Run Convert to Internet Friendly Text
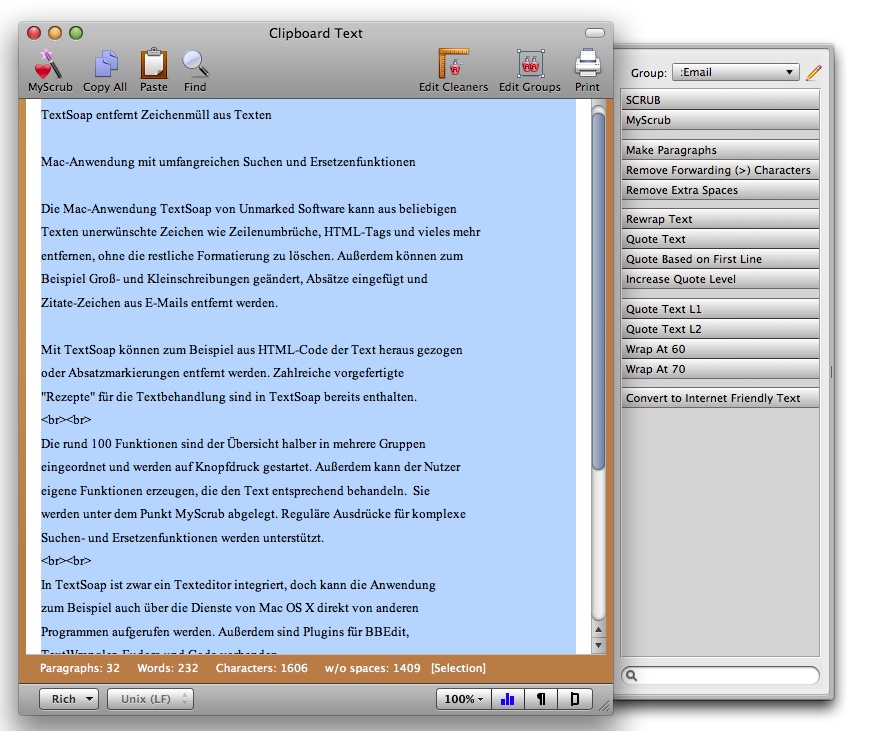 pyautogui.click(x=719, y=398)
